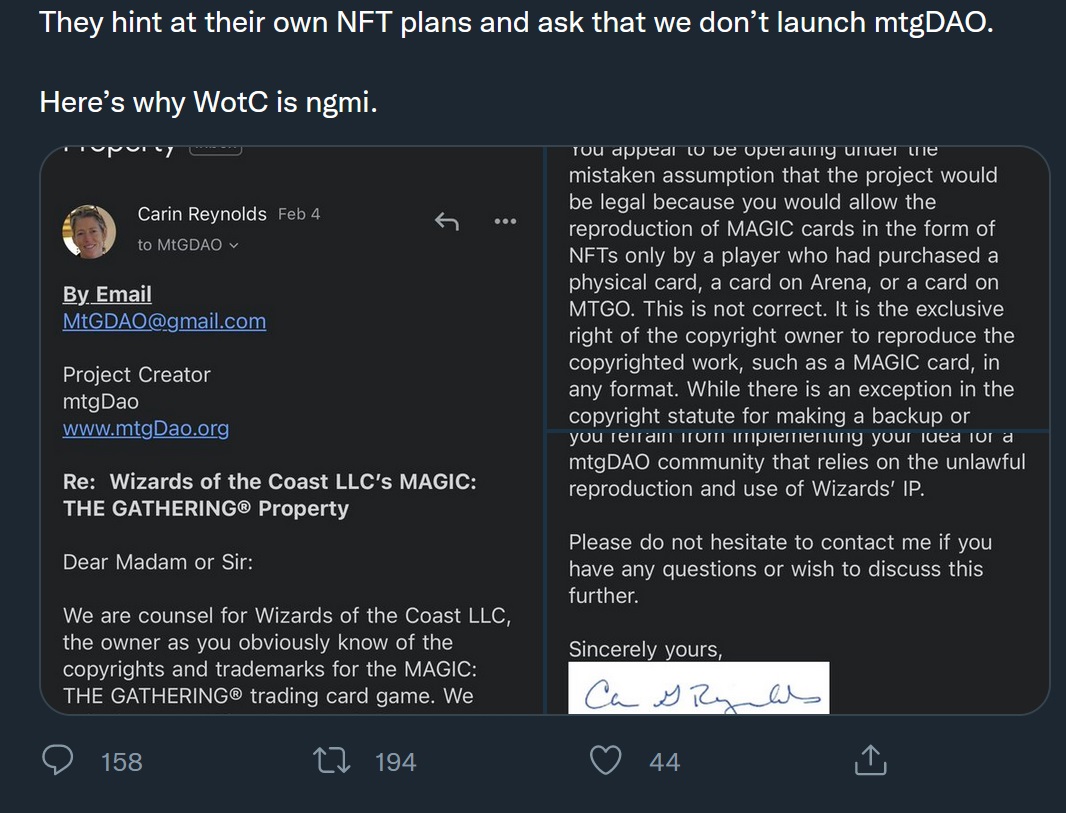The height and width of the screenshot is (813, 1066).
Task: Open the share upload icon
Action: click(x=870, y=760)
